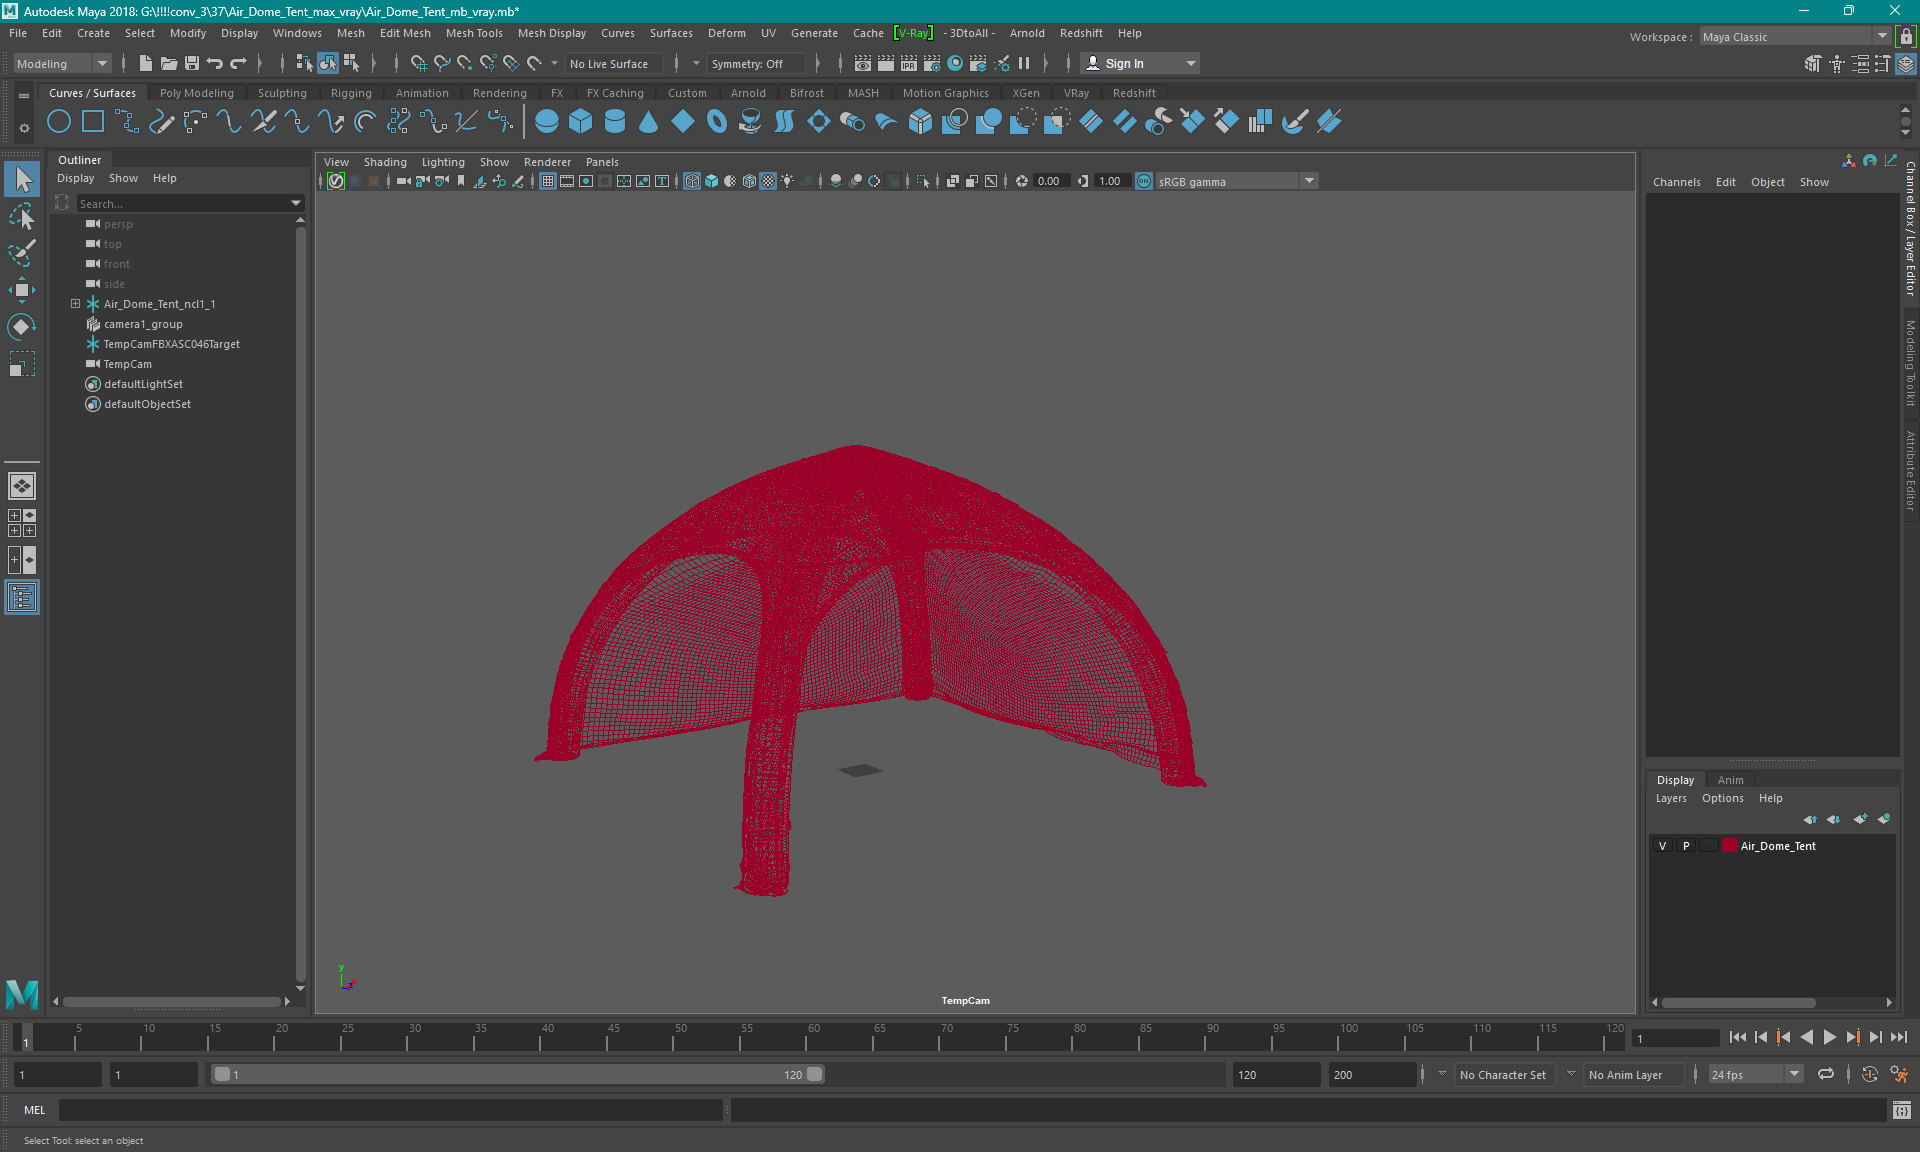This screenshot has height=1152, width=1920.
Task: Switch to the Poly Modeling shelf tab
Action: (196, 93)
